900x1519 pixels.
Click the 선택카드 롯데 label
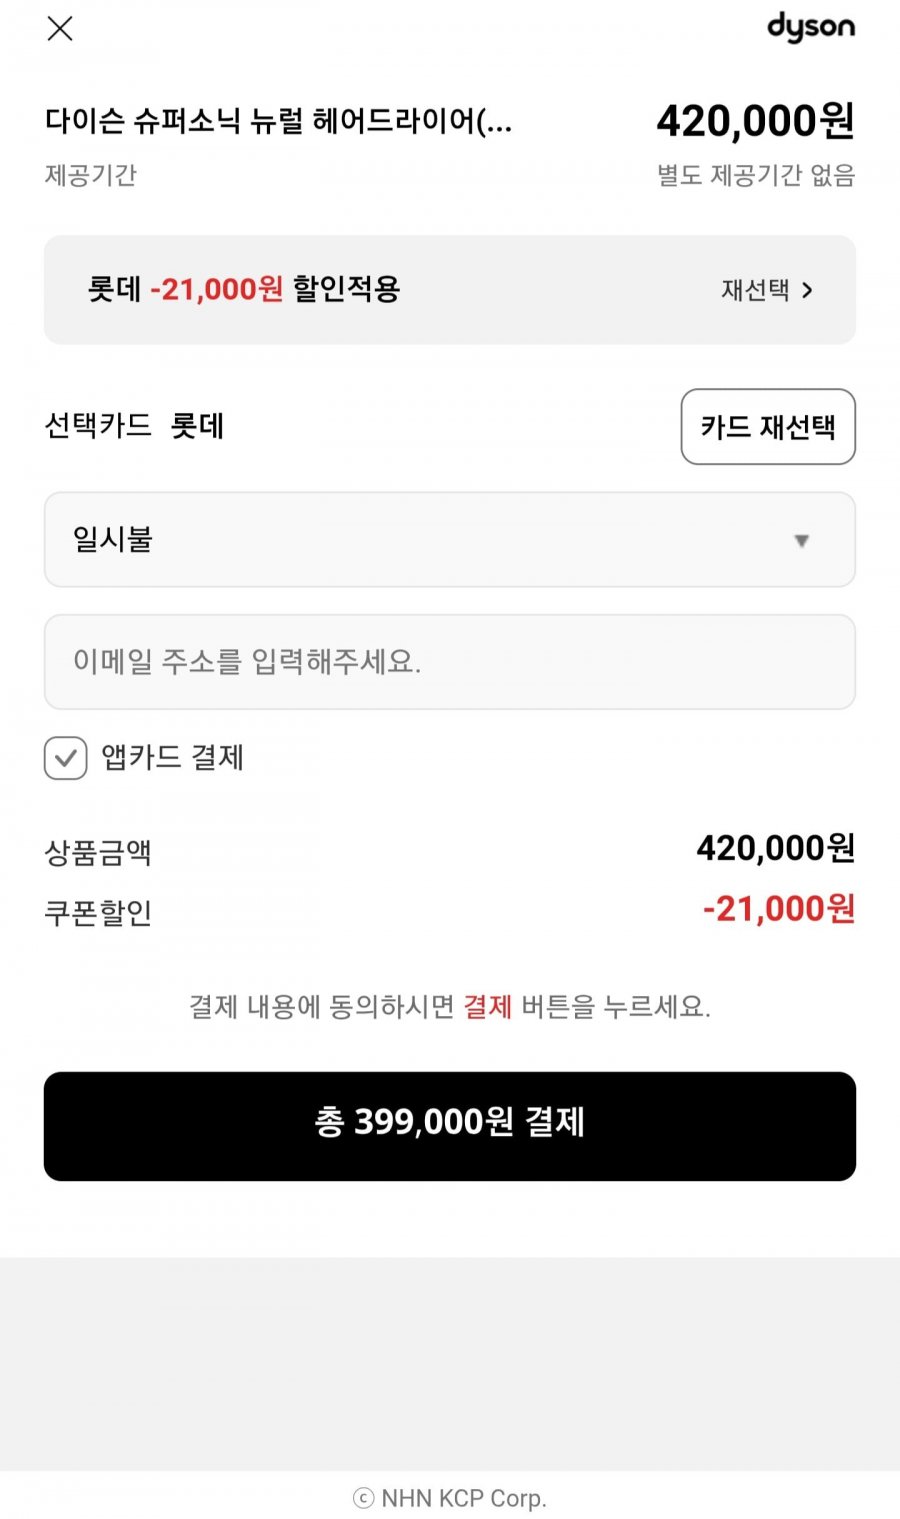point(135,426)
